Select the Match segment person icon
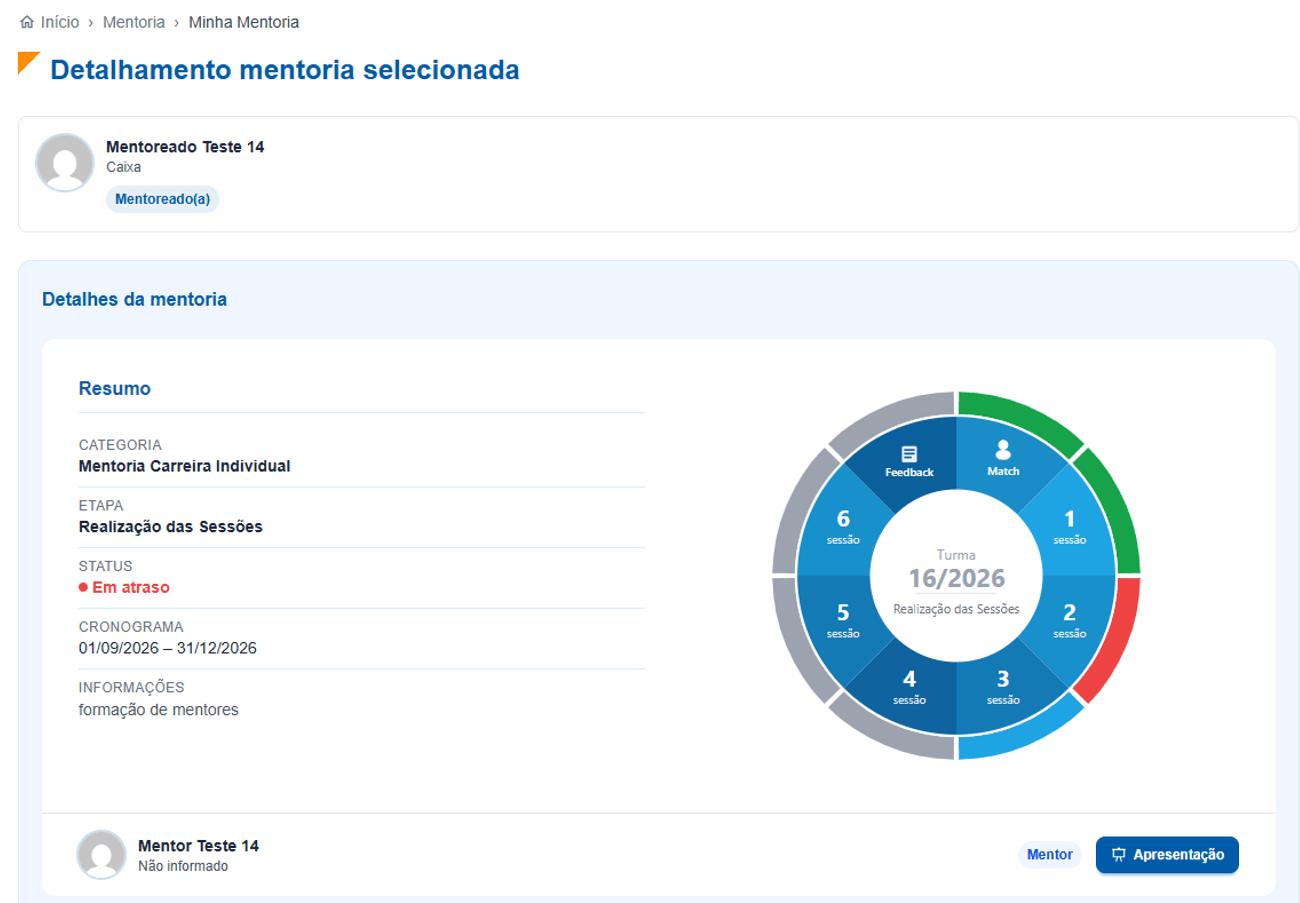 [1003, 449]
